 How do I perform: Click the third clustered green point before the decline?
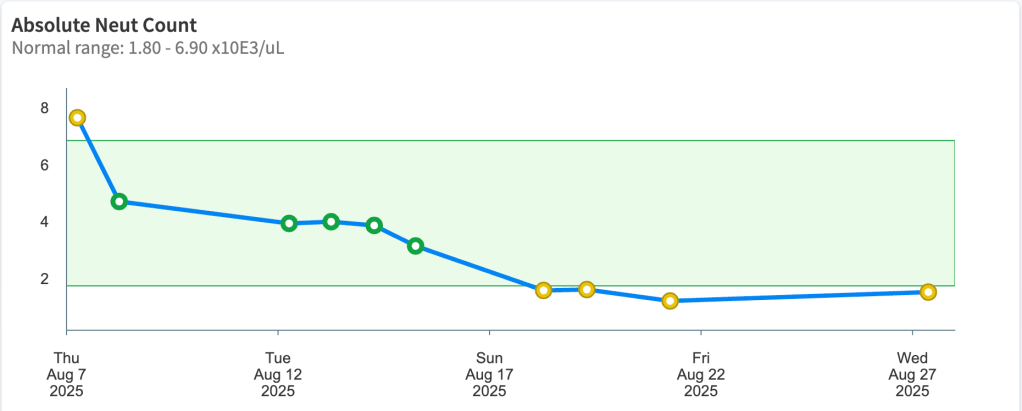pos(374,225)
